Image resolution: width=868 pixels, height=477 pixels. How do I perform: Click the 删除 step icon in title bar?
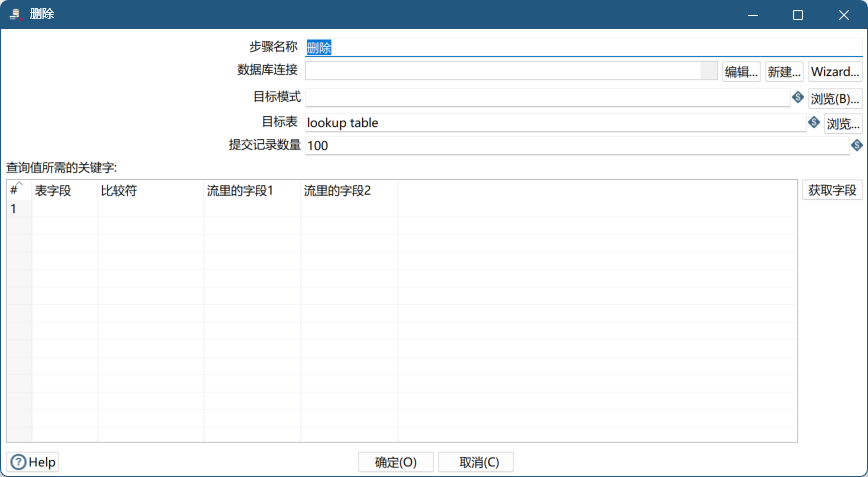click(14, 15)
